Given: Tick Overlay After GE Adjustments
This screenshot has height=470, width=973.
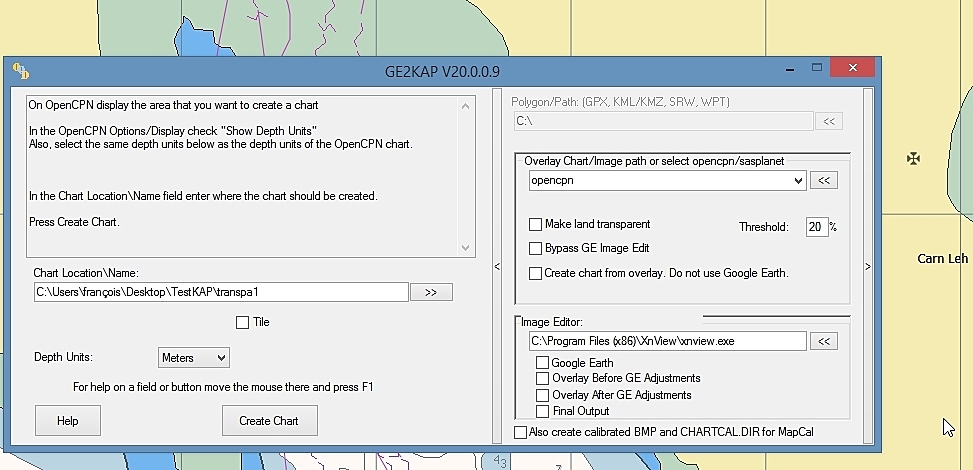Looking at the screenshot, I should [x=542, y=395].
